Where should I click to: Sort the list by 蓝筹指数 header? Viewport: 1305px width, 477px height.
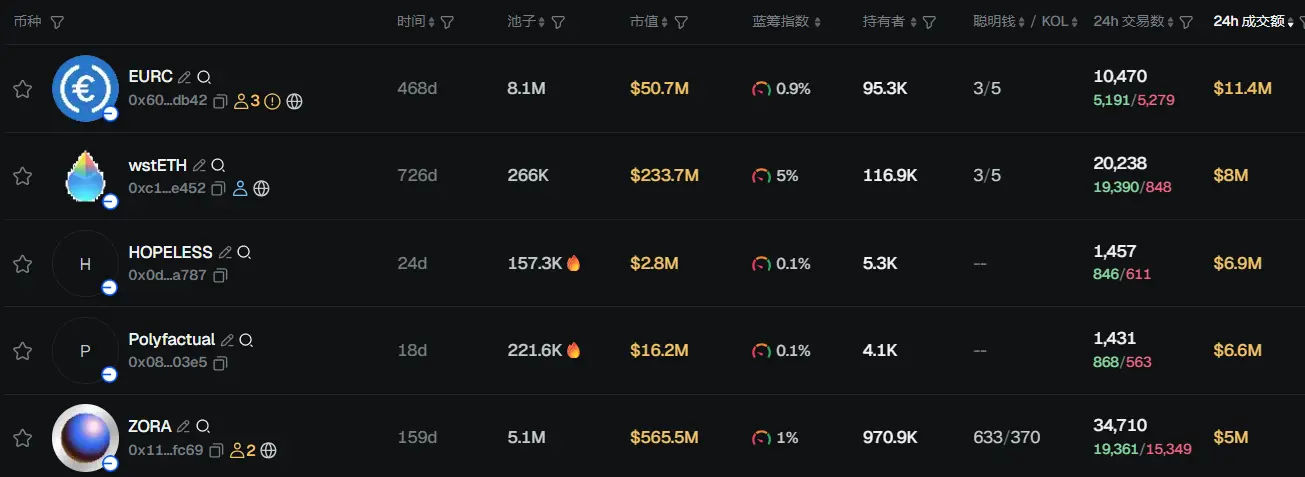pyautogui.click(x=786, y=22)
